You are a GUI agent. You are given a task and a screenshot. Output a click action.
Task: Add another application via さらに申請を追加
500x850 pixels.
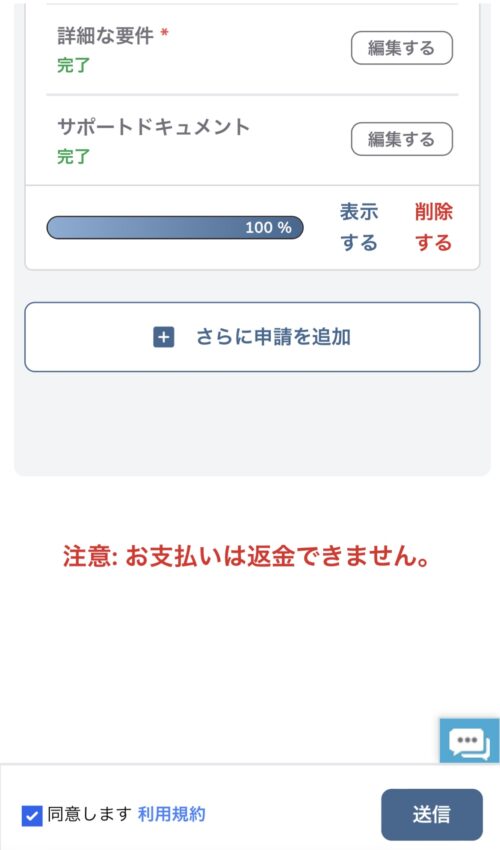point(252,337)
